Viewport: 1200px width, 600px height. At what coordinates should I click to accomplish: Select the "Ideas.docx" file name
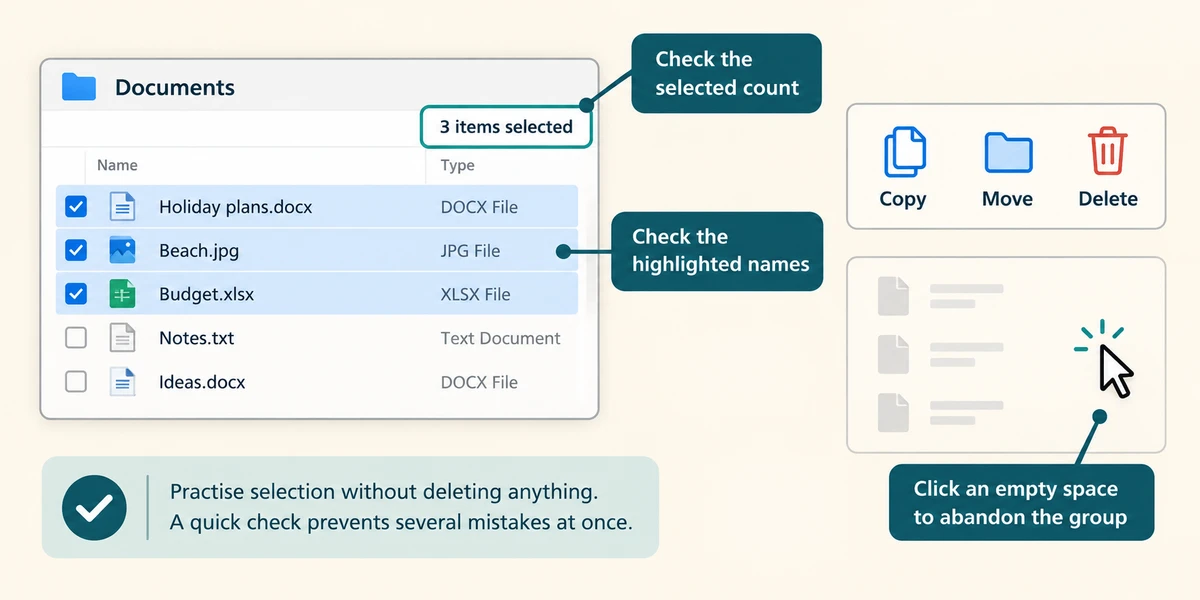click(202, 382)
